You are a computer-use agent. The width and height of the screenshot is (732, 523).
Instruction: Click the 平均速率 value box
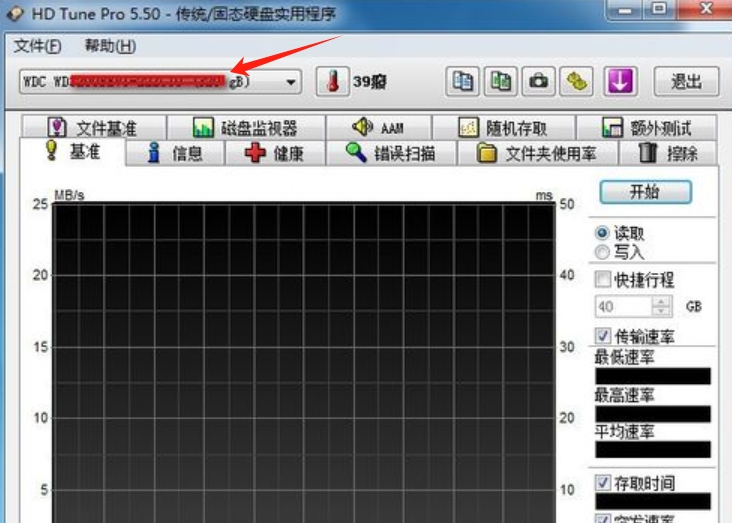tap(653, 449)
